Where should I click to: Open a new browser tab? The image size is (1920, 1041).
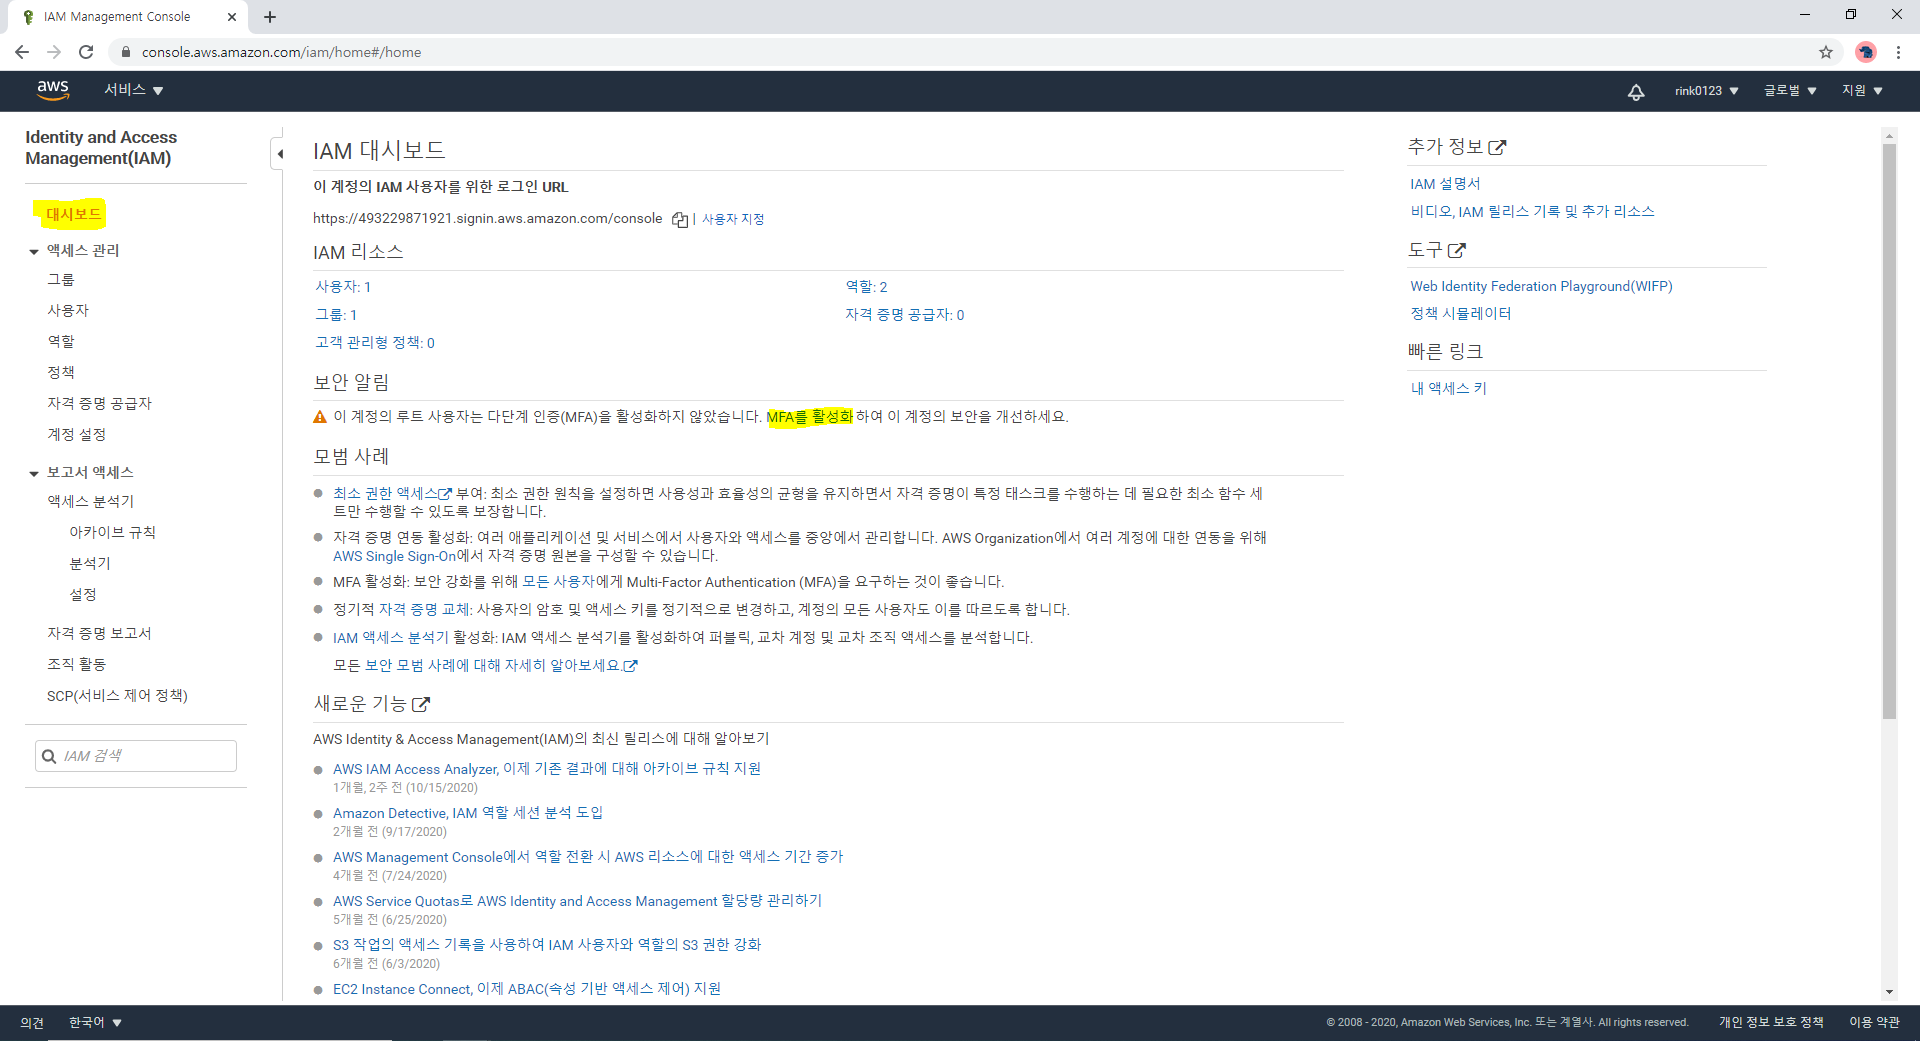[270, 17]
